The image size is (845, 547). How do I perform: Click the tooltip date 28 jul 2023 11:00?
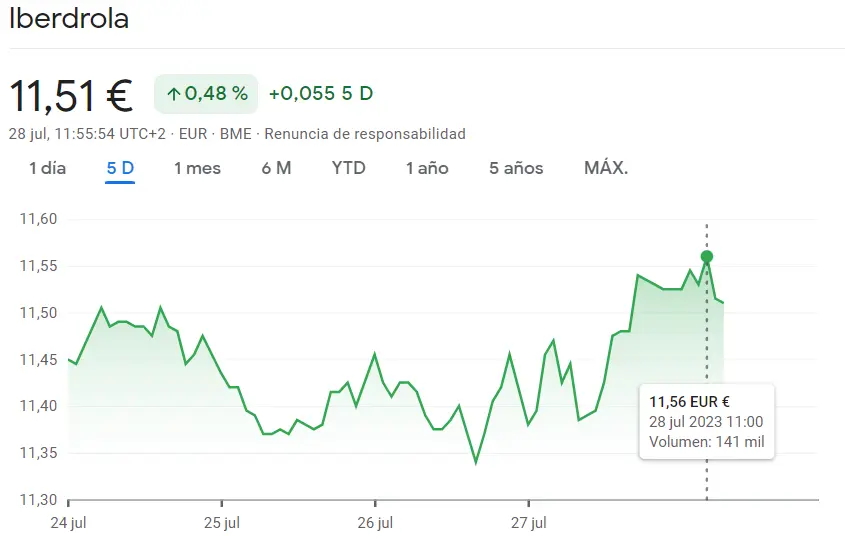pos(706,422)
